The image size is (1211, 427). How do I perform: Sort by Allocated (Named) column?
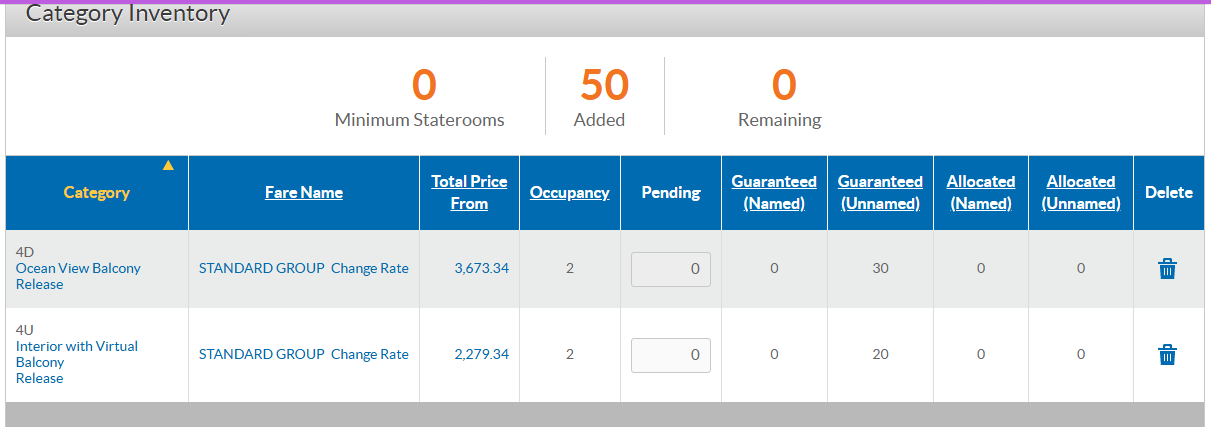coord(981,192)
